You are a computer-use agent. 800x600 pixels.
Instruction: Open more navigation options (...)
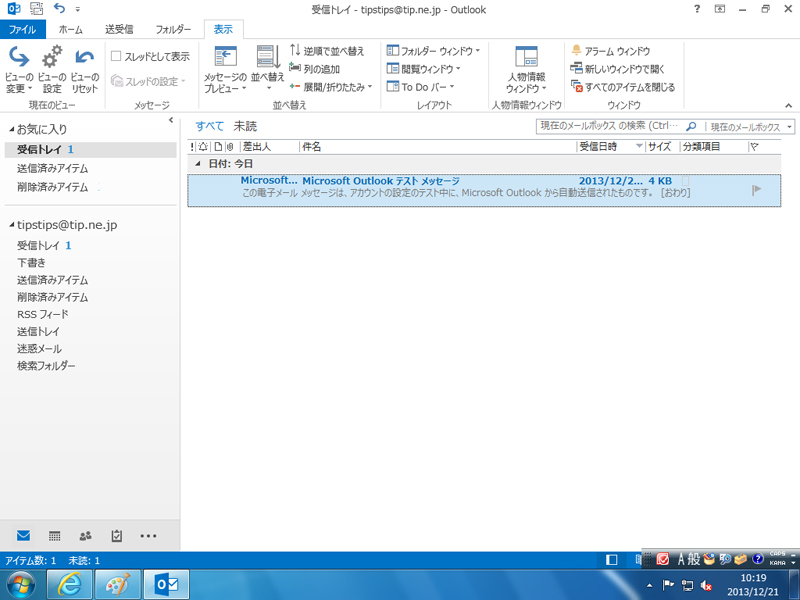click(x=148, y=536)
